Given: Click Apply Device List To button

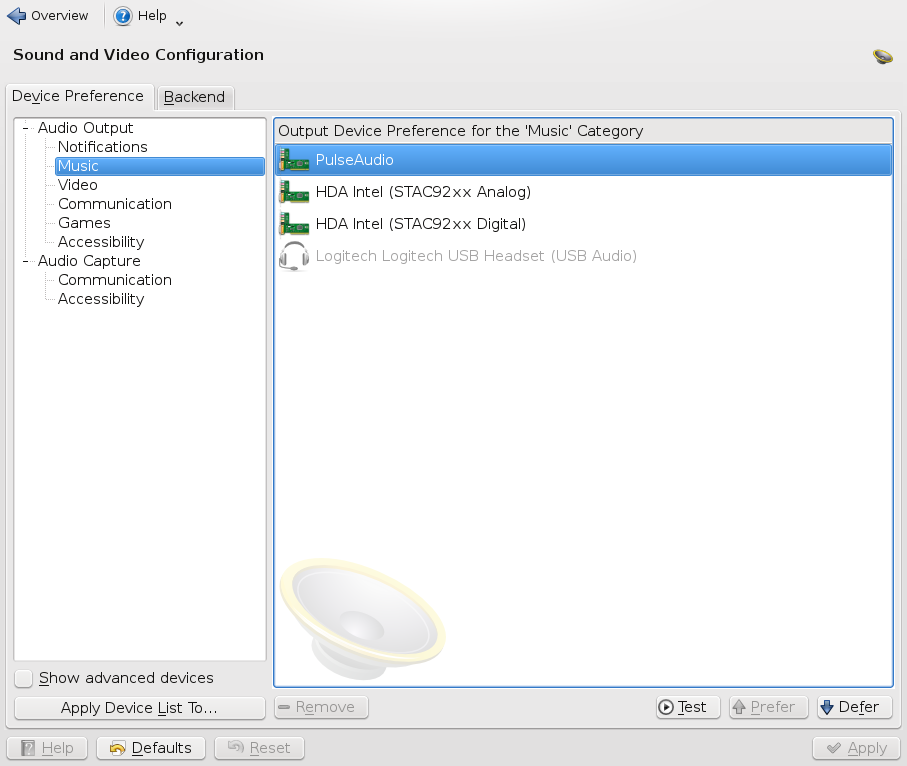Looking at the screenshot, I should tap(139, 708).
